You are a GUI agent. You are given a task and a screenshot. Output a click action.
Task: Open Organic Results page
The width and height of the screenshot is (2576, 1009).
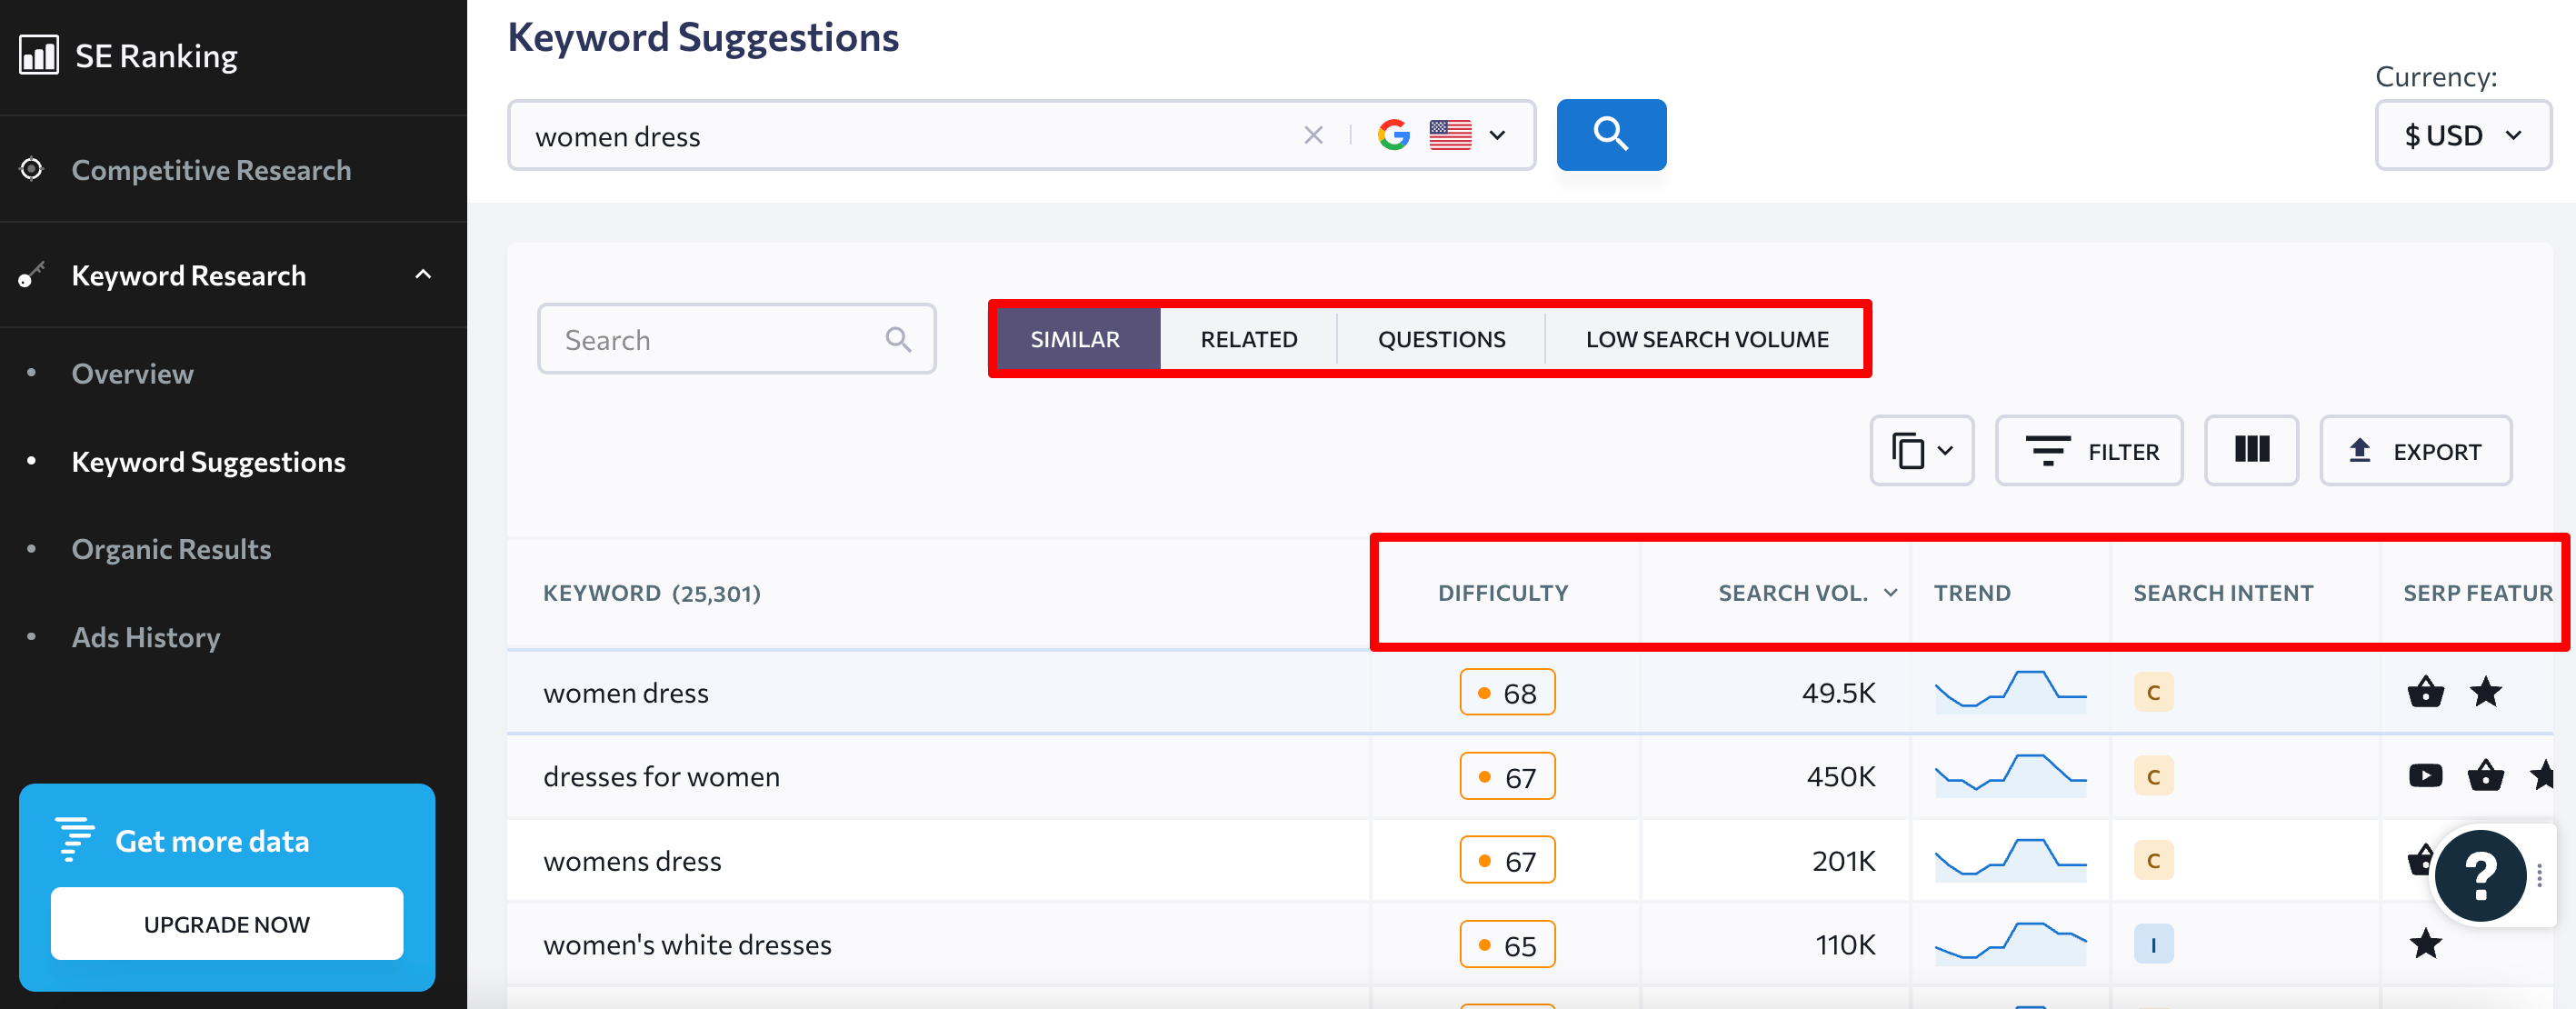tap(171, 548)
